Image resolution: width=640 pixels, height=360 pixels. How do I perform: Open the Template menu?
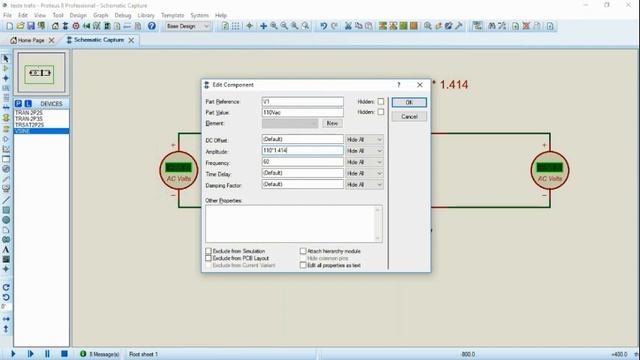click(173, 15)
